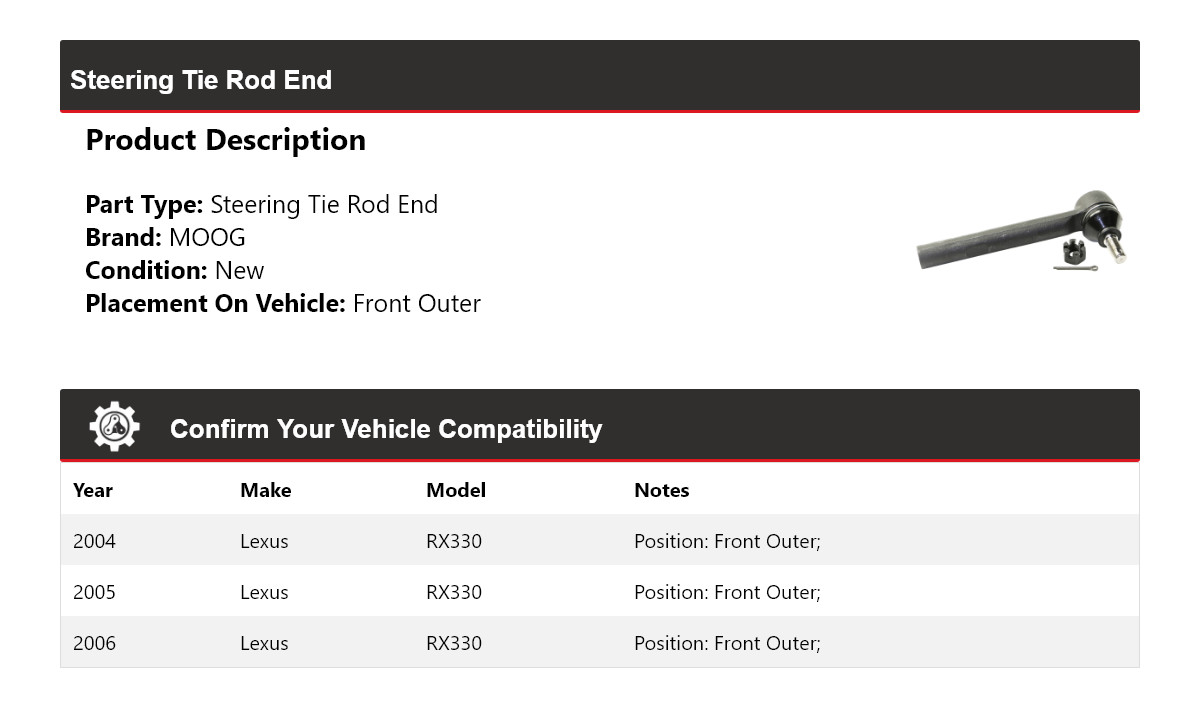Click Confirm Your Vehicle Compatibility heading
The height and width of the screenshot is (708, 1200).
(x=386, y=429)
